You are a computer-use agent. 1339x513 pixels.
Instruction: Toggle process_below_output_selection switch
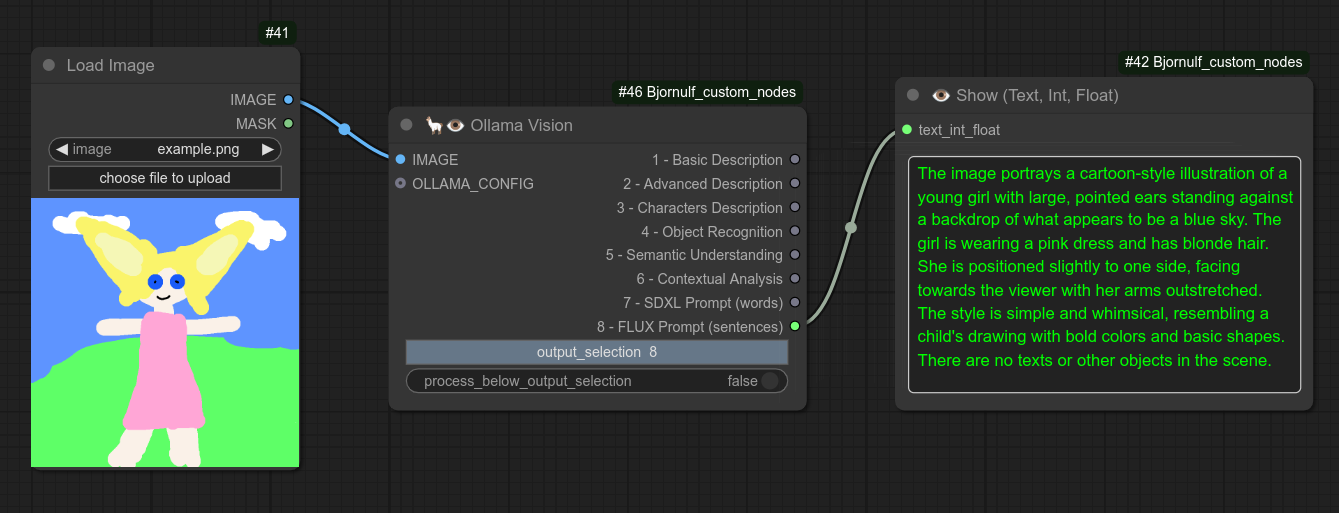coord(769,381)
